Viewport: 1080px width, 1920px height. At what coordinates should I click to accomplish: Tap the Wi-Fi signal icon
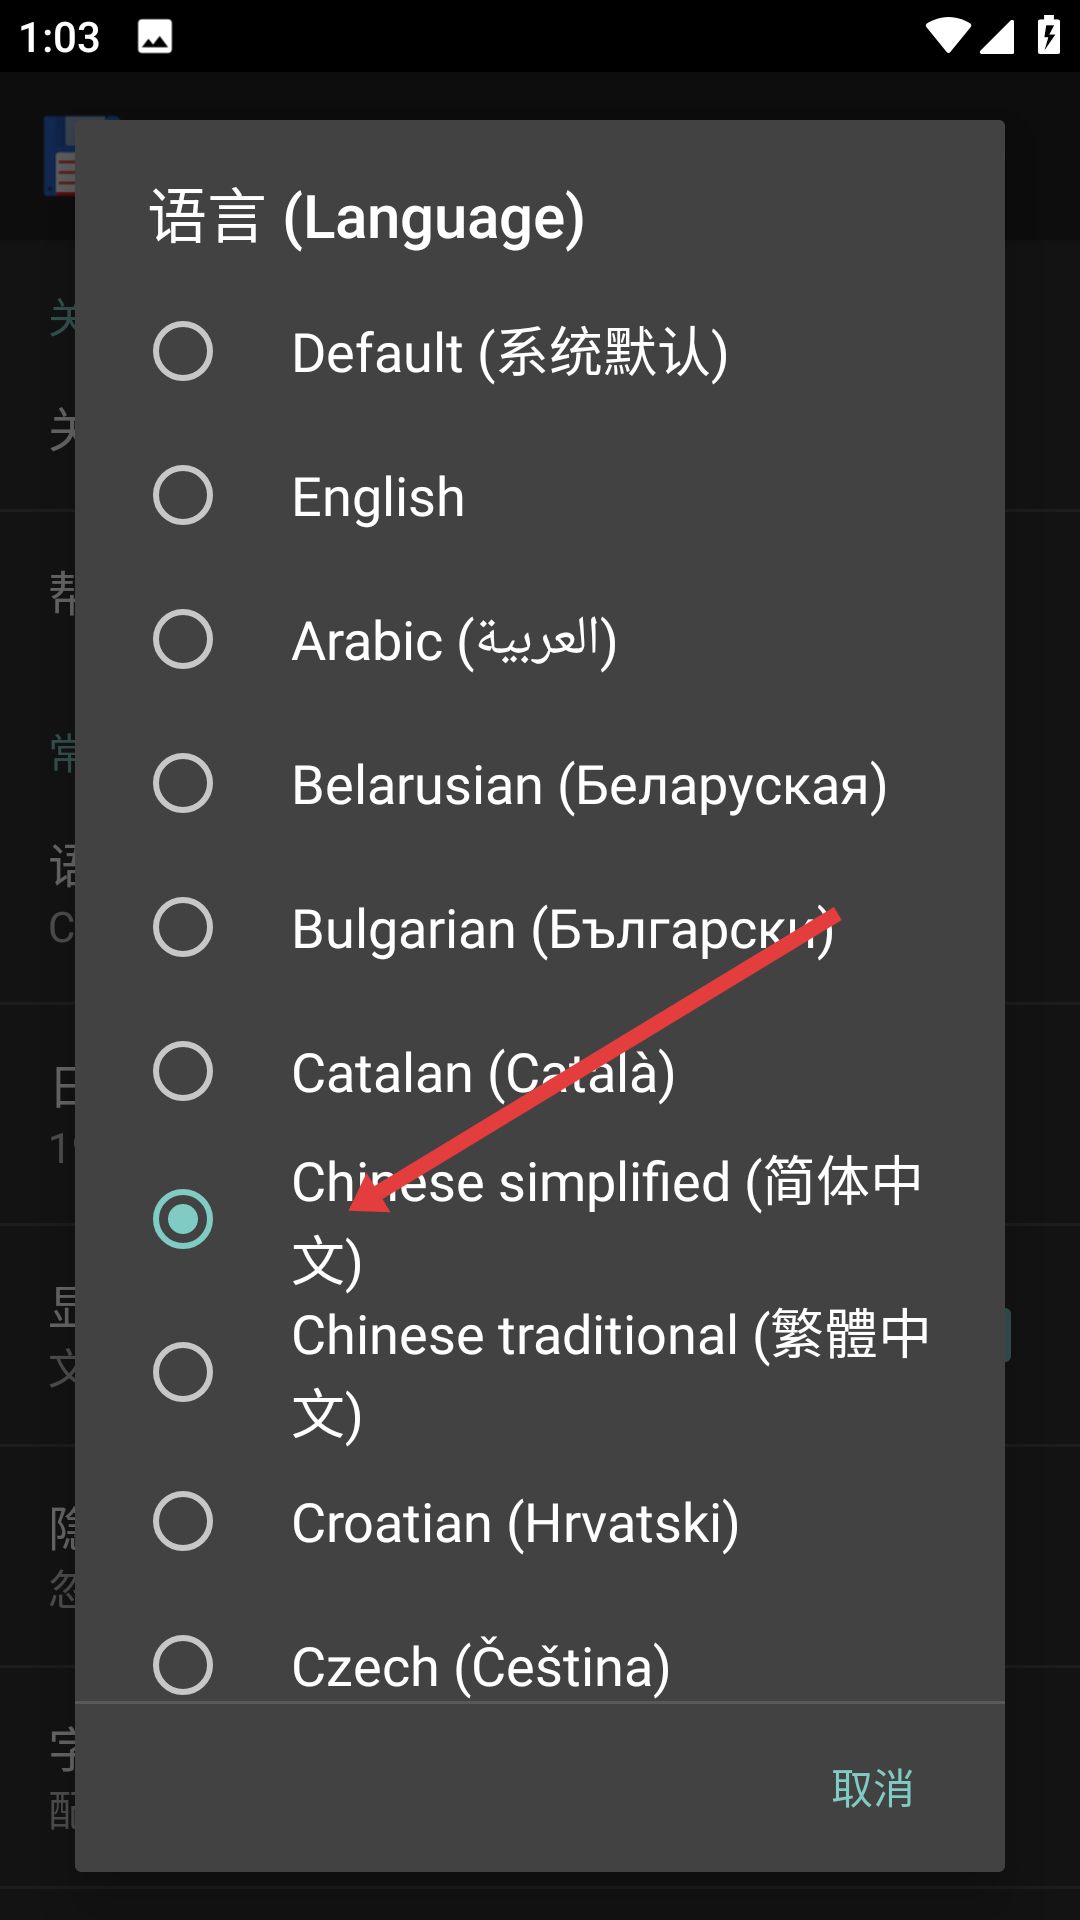point(946,36)
